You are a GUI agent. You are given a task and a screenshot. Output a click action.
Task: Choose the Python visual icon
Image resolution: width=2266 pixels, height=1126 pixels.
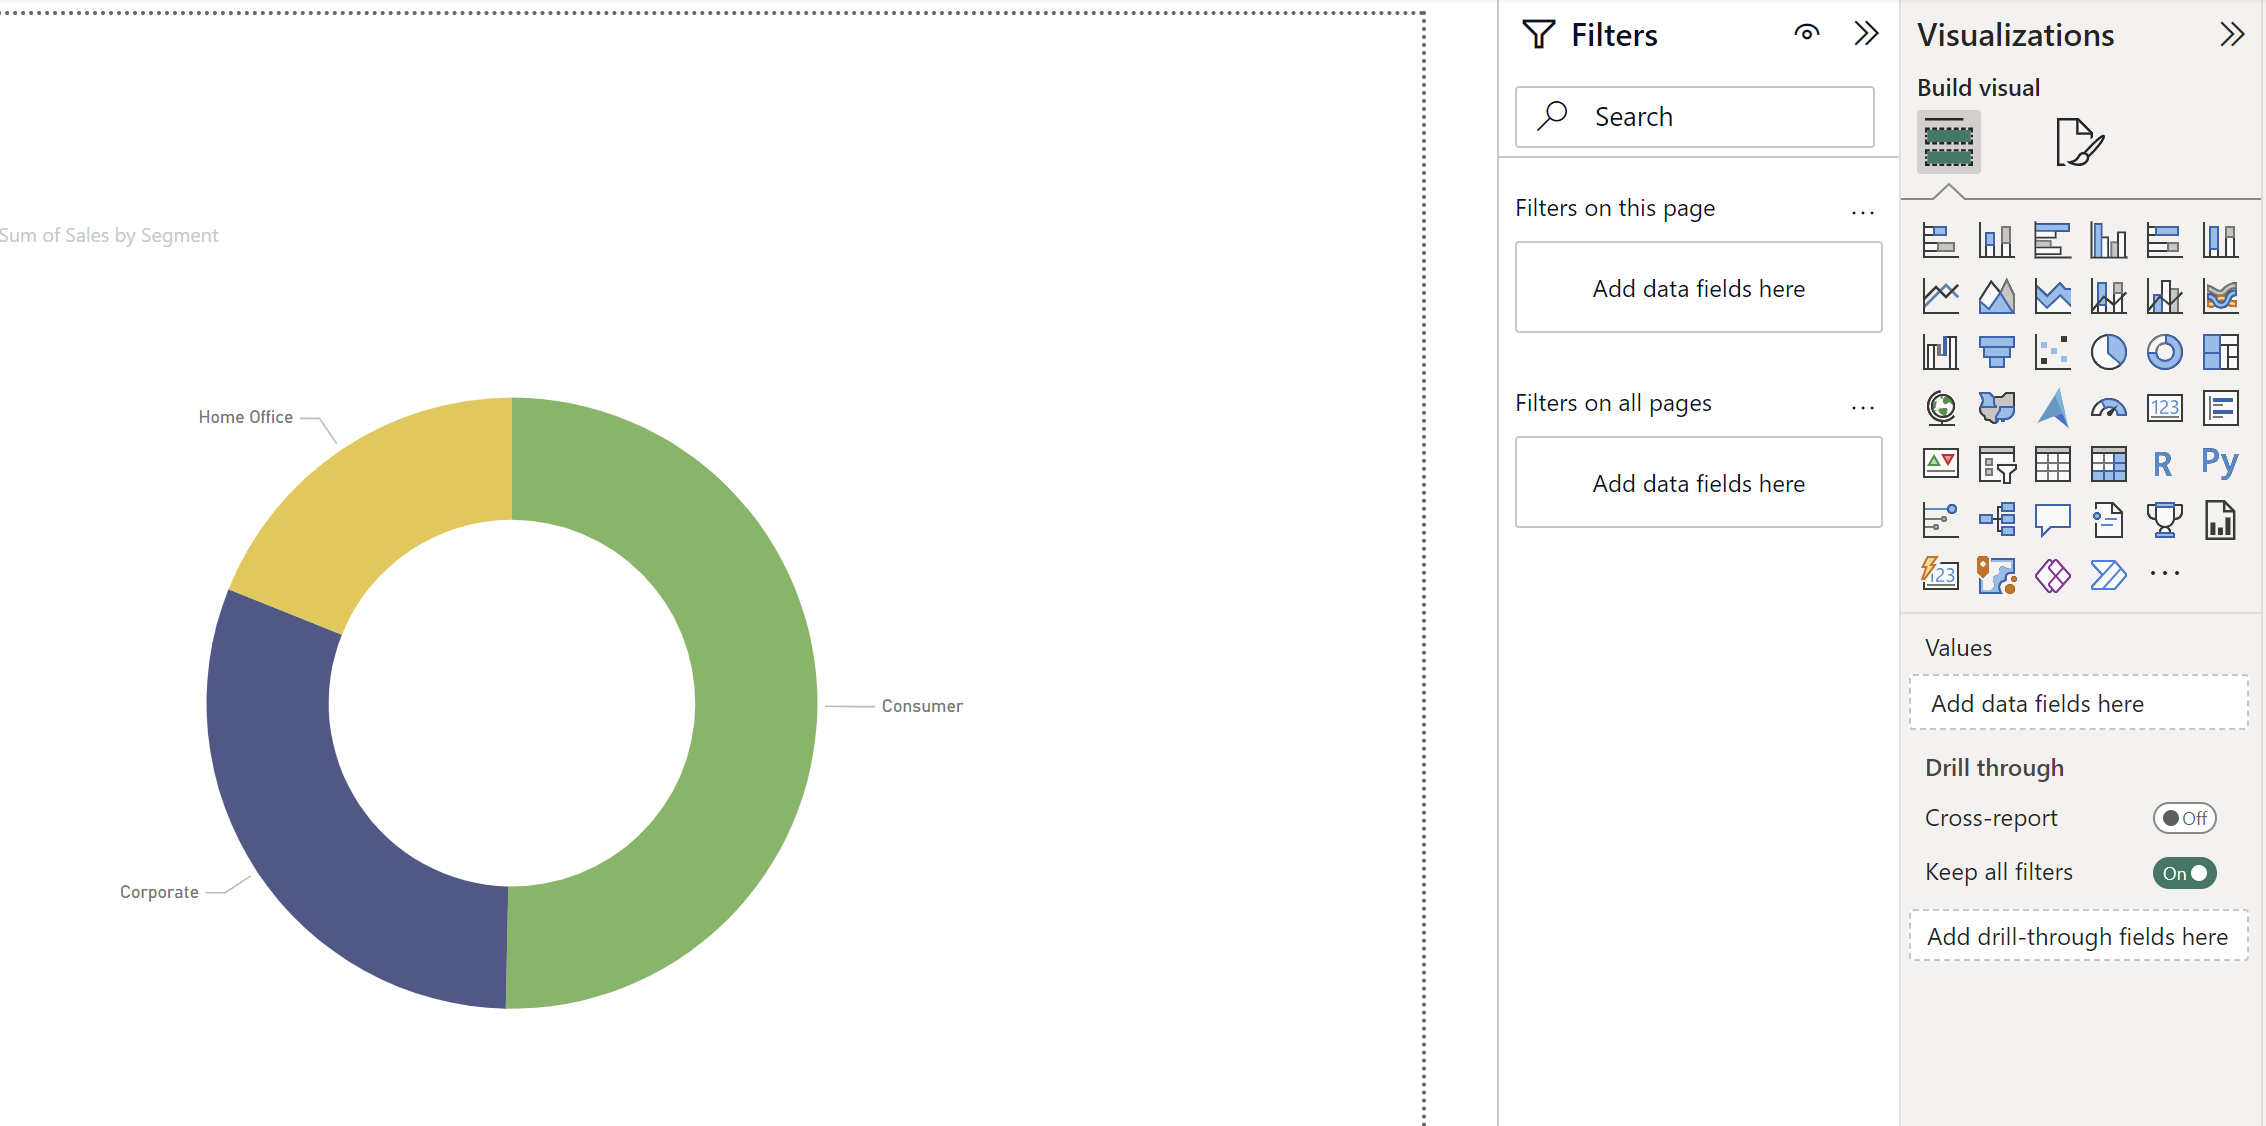click(2219, 464)
